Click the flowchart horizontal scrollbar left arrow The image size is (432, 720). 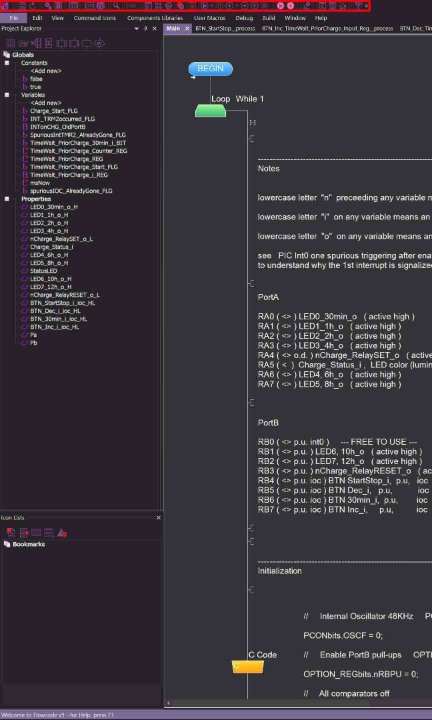[x=168, y=703]
